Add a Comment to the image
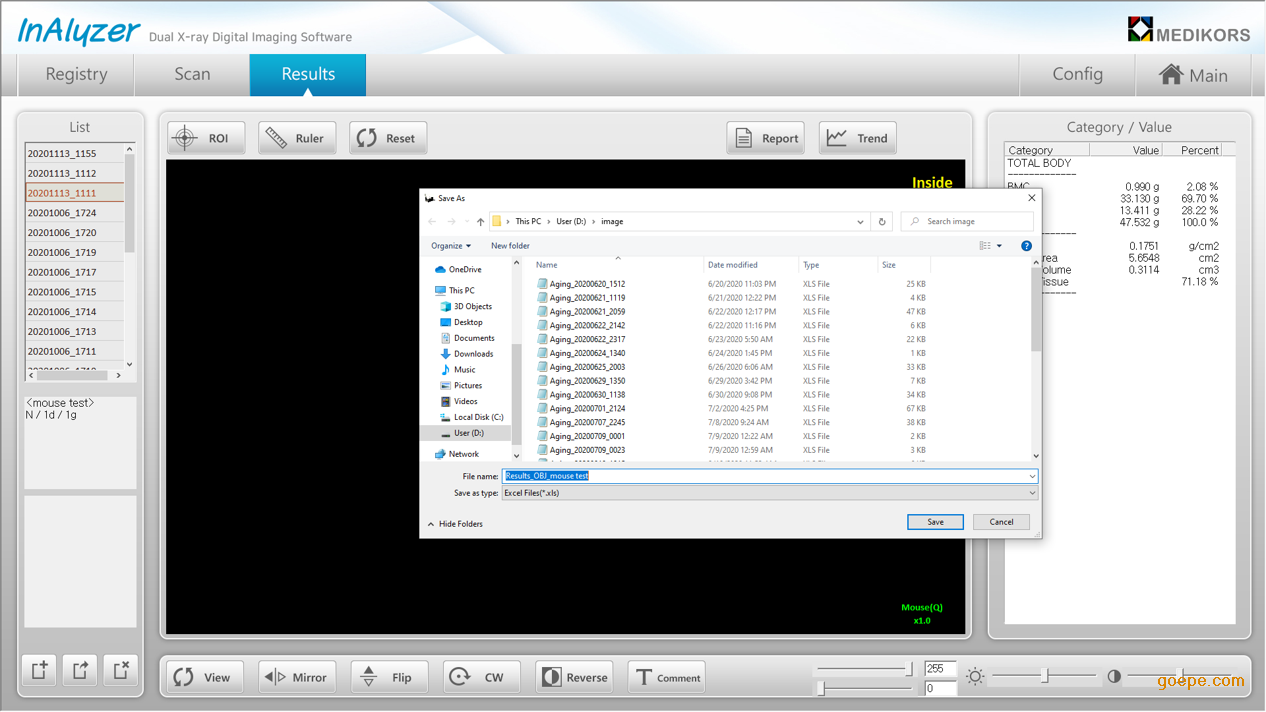Screen dimensions: 1266x712 click(x=667, y=677)
